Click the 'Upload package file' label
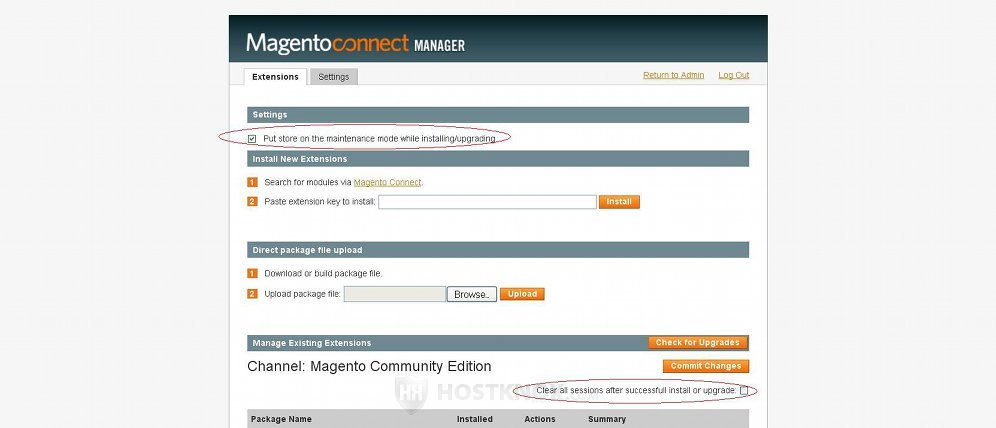This screenshot has width=996, height=428. (x=302, y=294)
